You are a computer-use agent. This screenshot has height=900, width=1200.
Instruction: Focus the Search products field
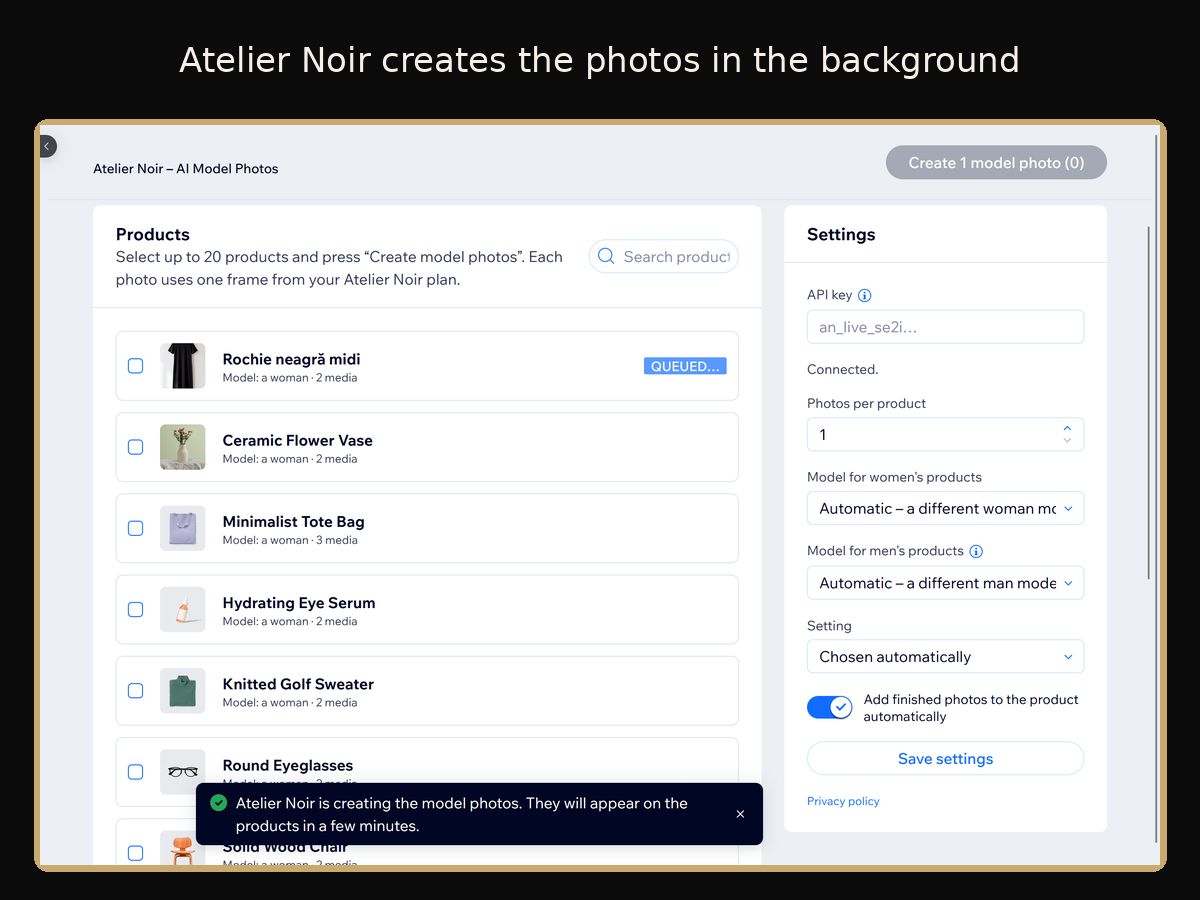tap(664, 256)
